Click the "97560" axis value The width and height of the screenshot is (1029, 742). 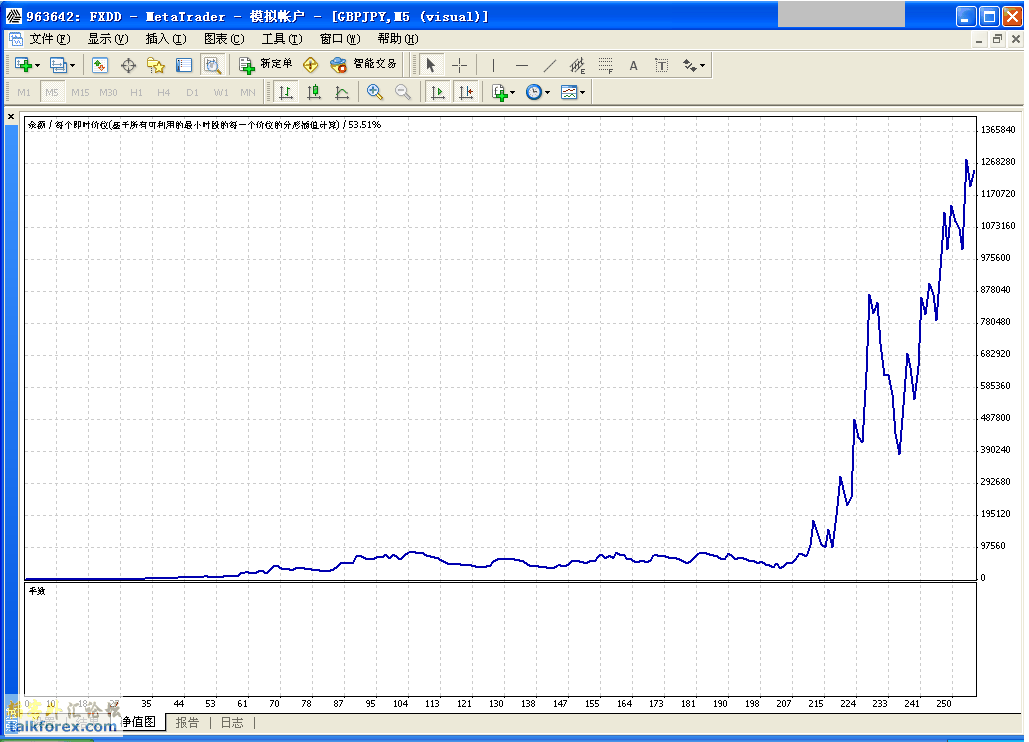[993, 546]
